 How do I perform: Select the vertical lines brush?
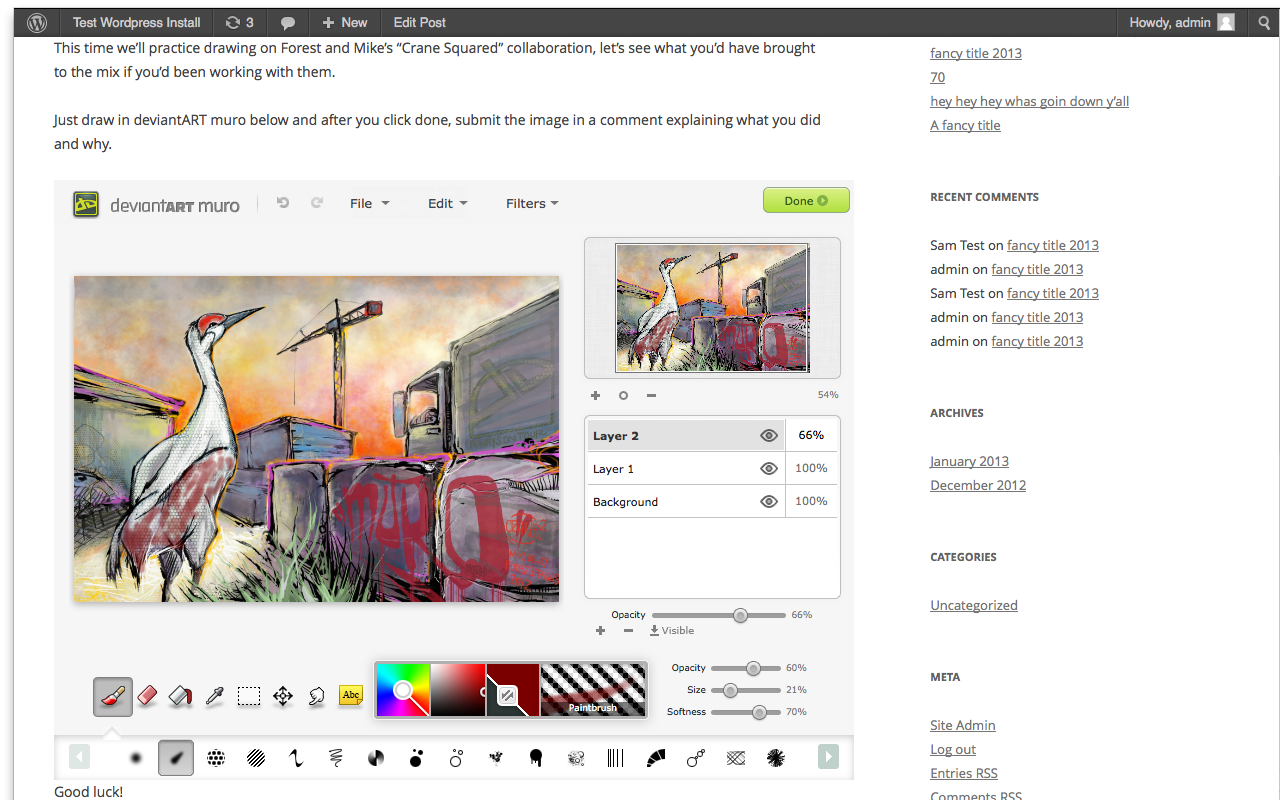615,758
